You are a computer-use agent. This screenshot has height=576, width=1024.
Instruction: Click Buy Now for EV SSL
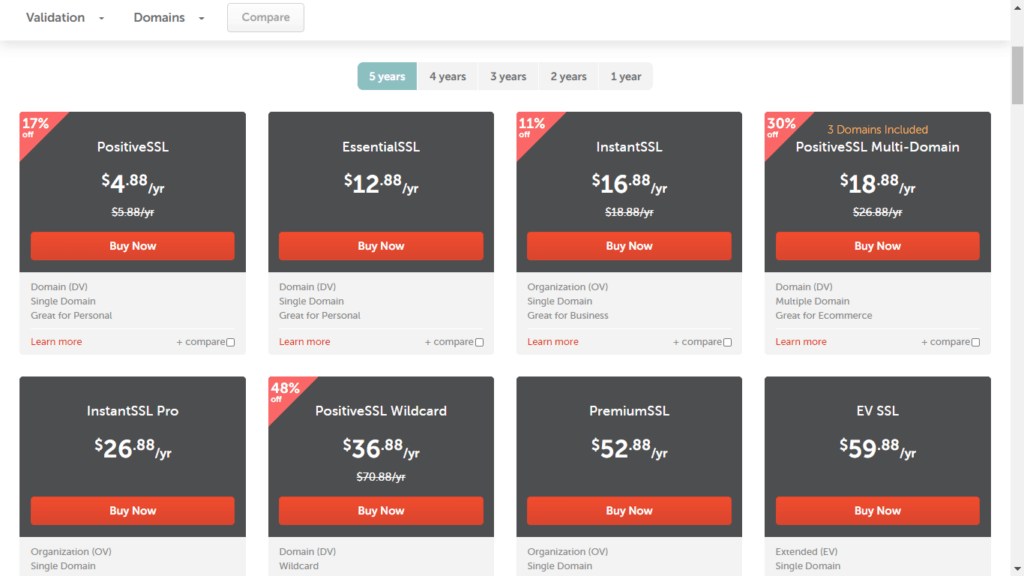[x=877, y=511]
